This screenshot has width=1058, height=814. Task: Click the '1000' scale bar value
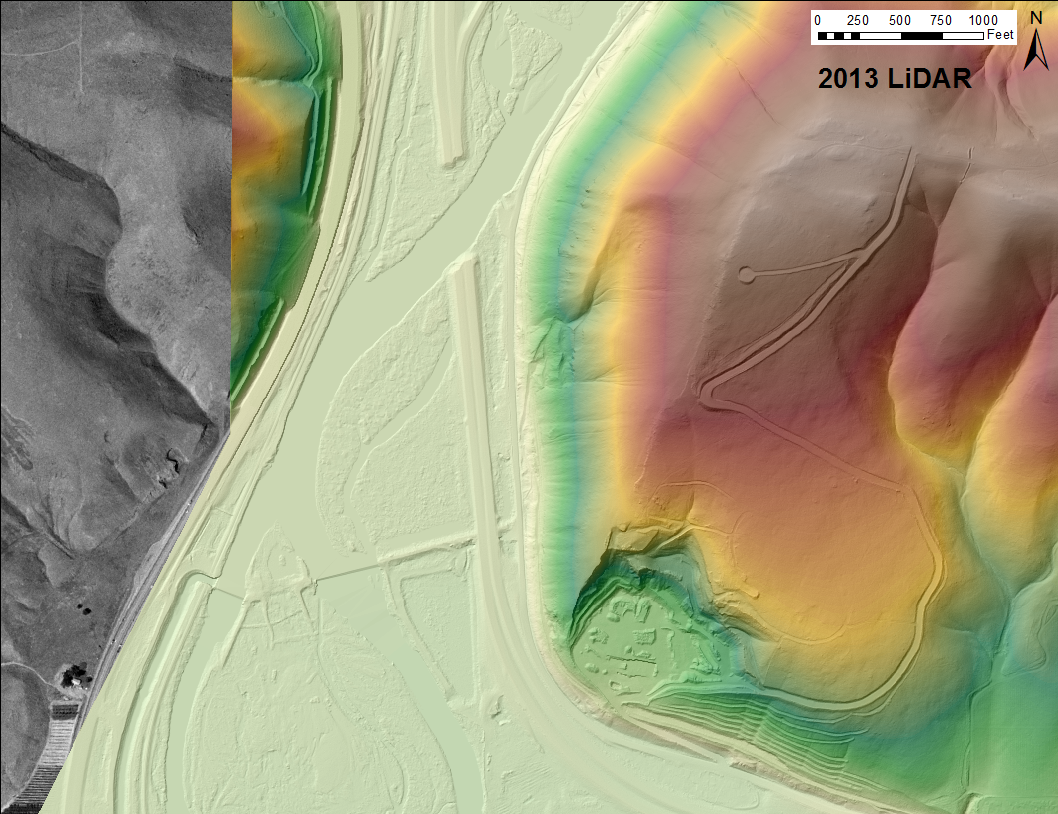982,20
